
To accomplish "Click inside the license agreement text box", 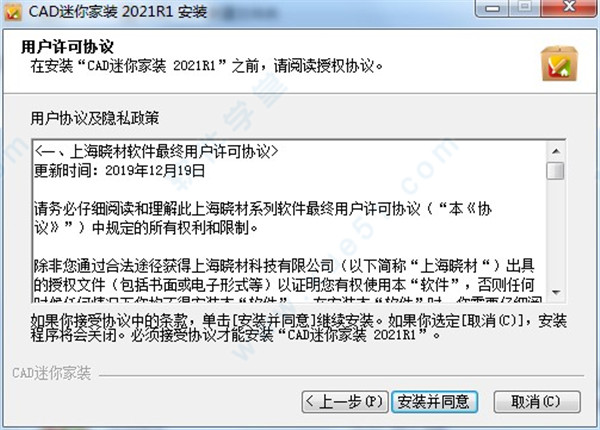I will point(290,222).
